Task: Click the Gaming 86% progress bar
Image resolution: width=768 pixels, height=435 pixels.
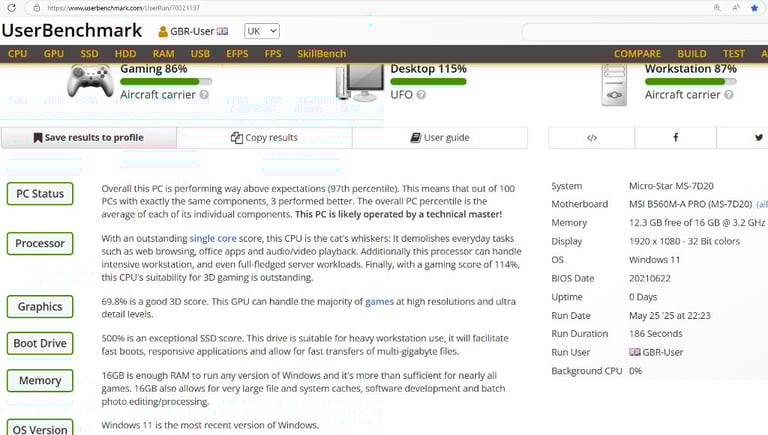Action: coord(166,82)
